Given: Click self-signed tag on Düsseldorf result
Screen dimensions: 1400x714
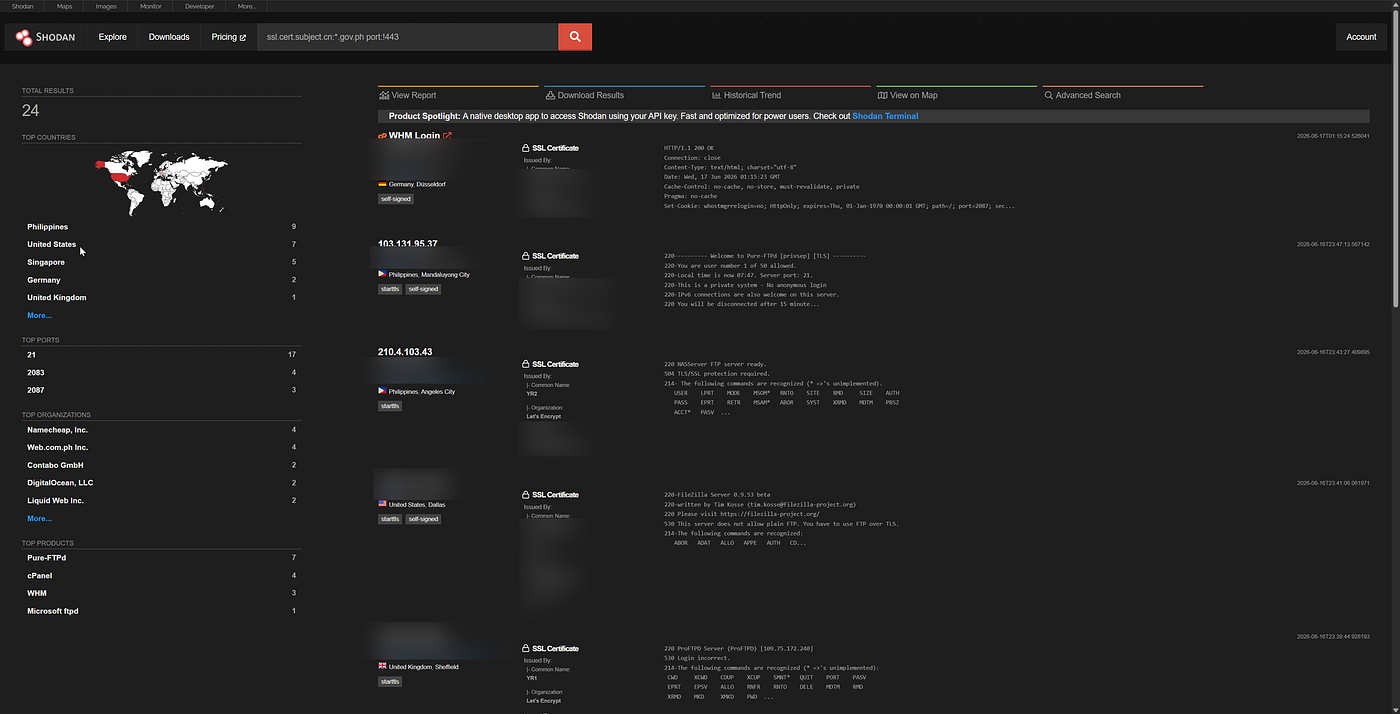Looking at the screenshot, I should (x=395, y=199).
